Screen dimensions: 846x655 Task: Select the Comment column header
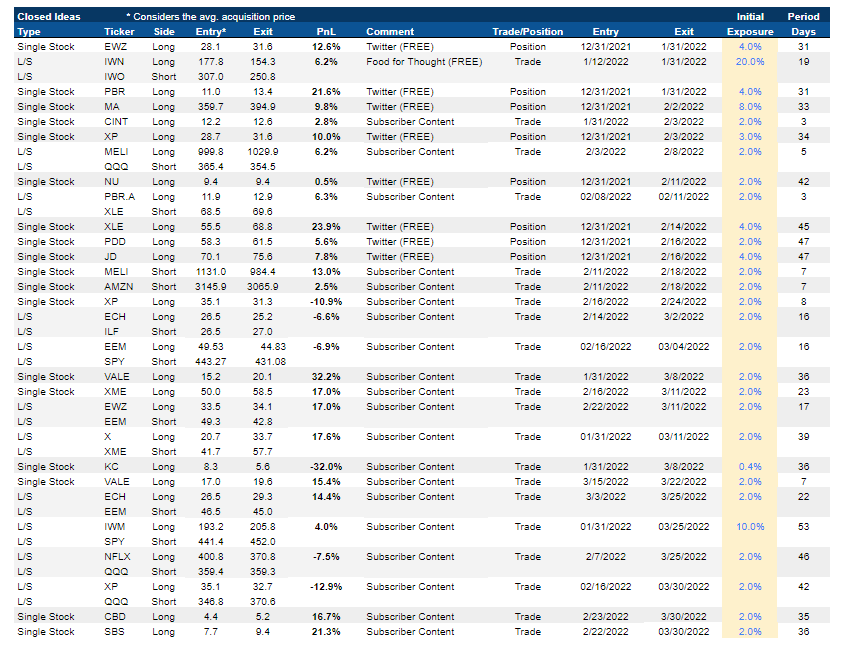tap(390, 32)
